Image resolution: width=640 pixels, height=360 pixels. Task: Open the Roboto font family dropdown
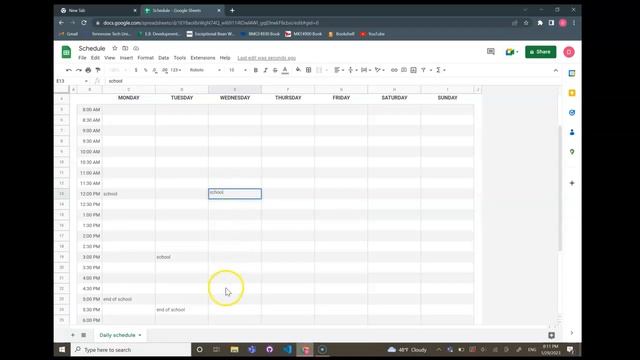[205, 70]
